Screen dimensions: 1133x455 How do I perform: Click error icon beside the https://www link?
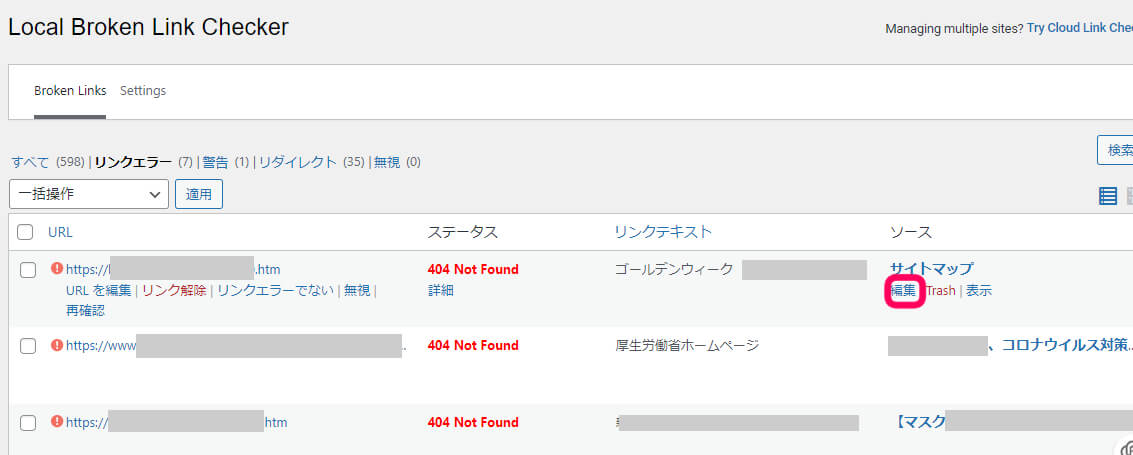coord(56,345)
